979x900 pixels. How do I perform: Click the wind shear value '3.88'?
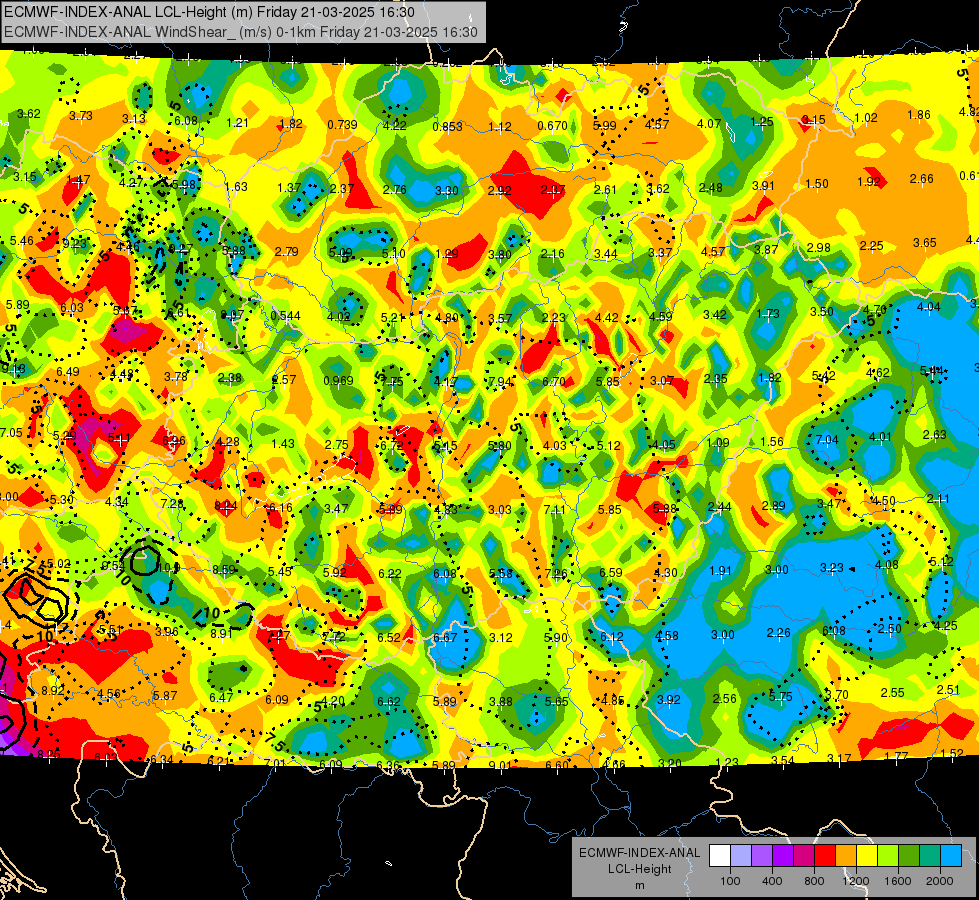click(501, 702)
